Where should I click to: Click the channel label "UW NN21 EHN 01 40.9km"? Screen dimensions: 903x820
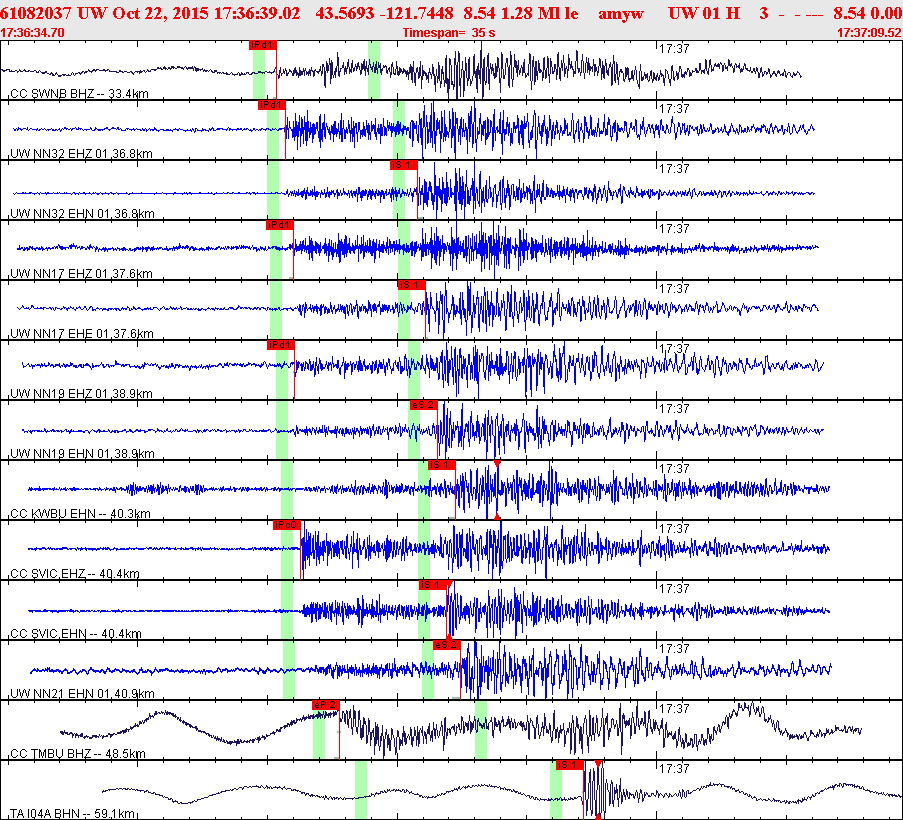point(82,694)
